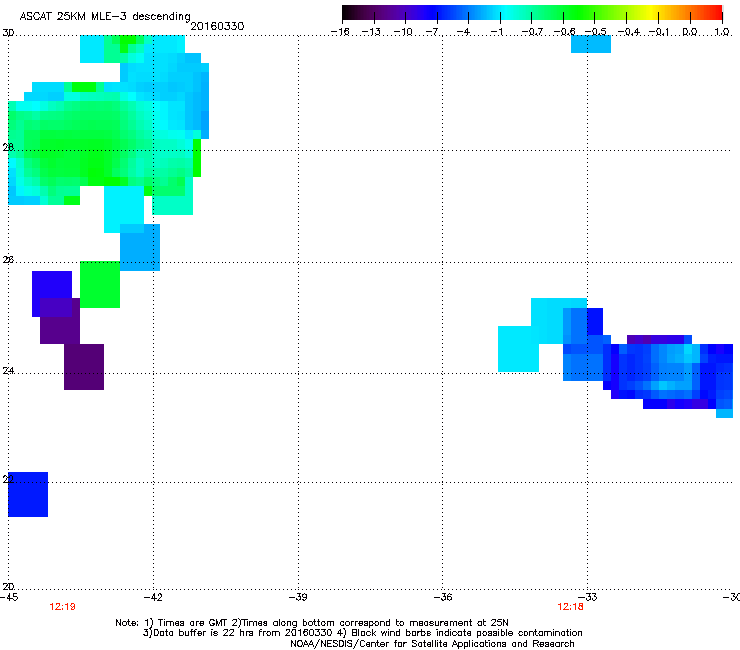Click the latitude label "24"
The height and width of the screenshot is (650, 740).
(x=8, y=371)
